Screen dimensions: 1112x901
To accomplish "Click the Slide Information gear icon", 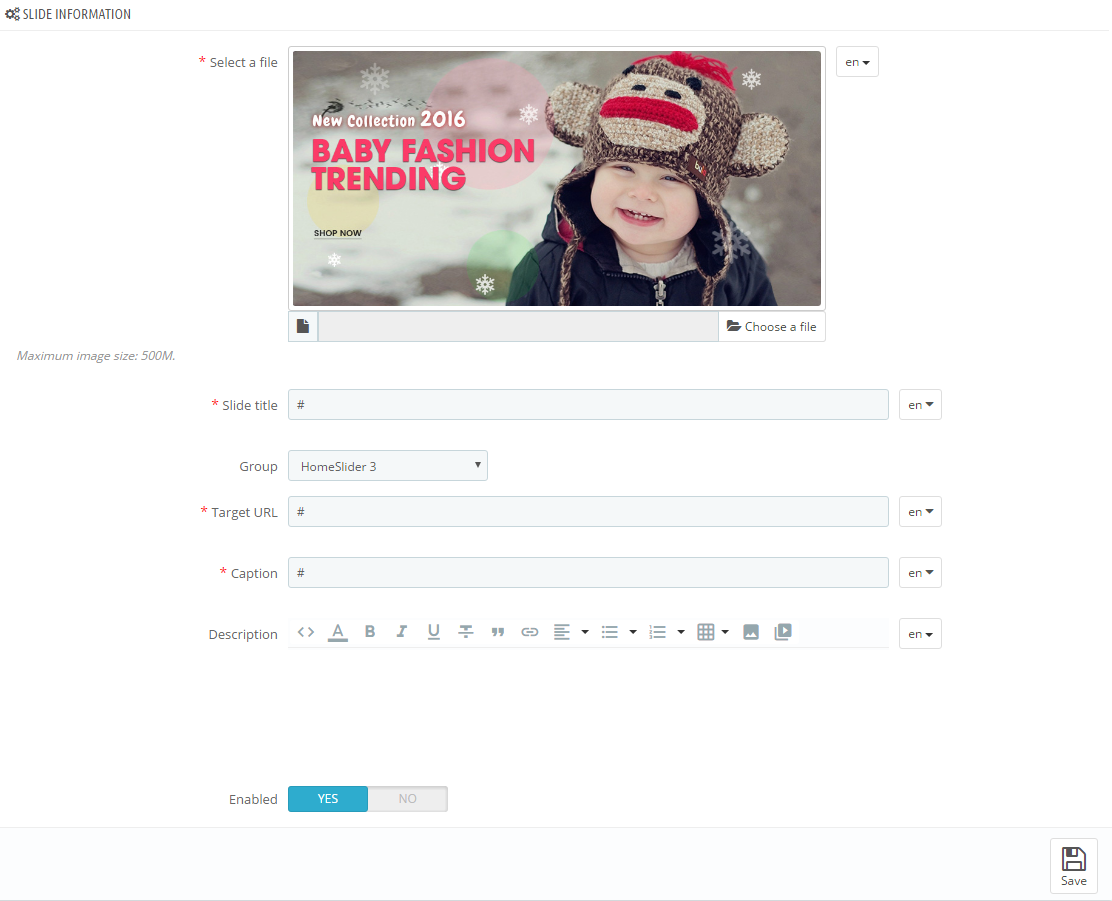I will [12, 13].
